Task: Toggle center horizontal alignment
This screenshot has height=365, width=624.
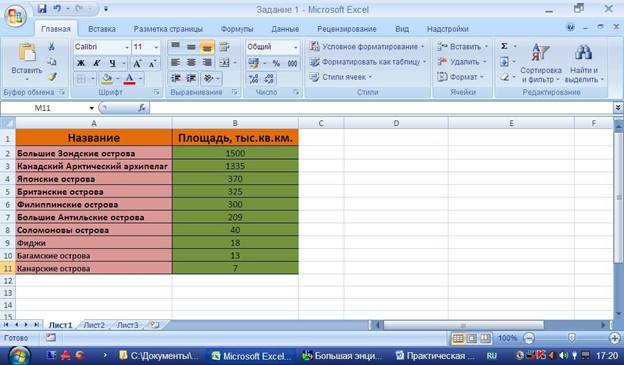Action: pyautogui.click(x=191, y=62)
